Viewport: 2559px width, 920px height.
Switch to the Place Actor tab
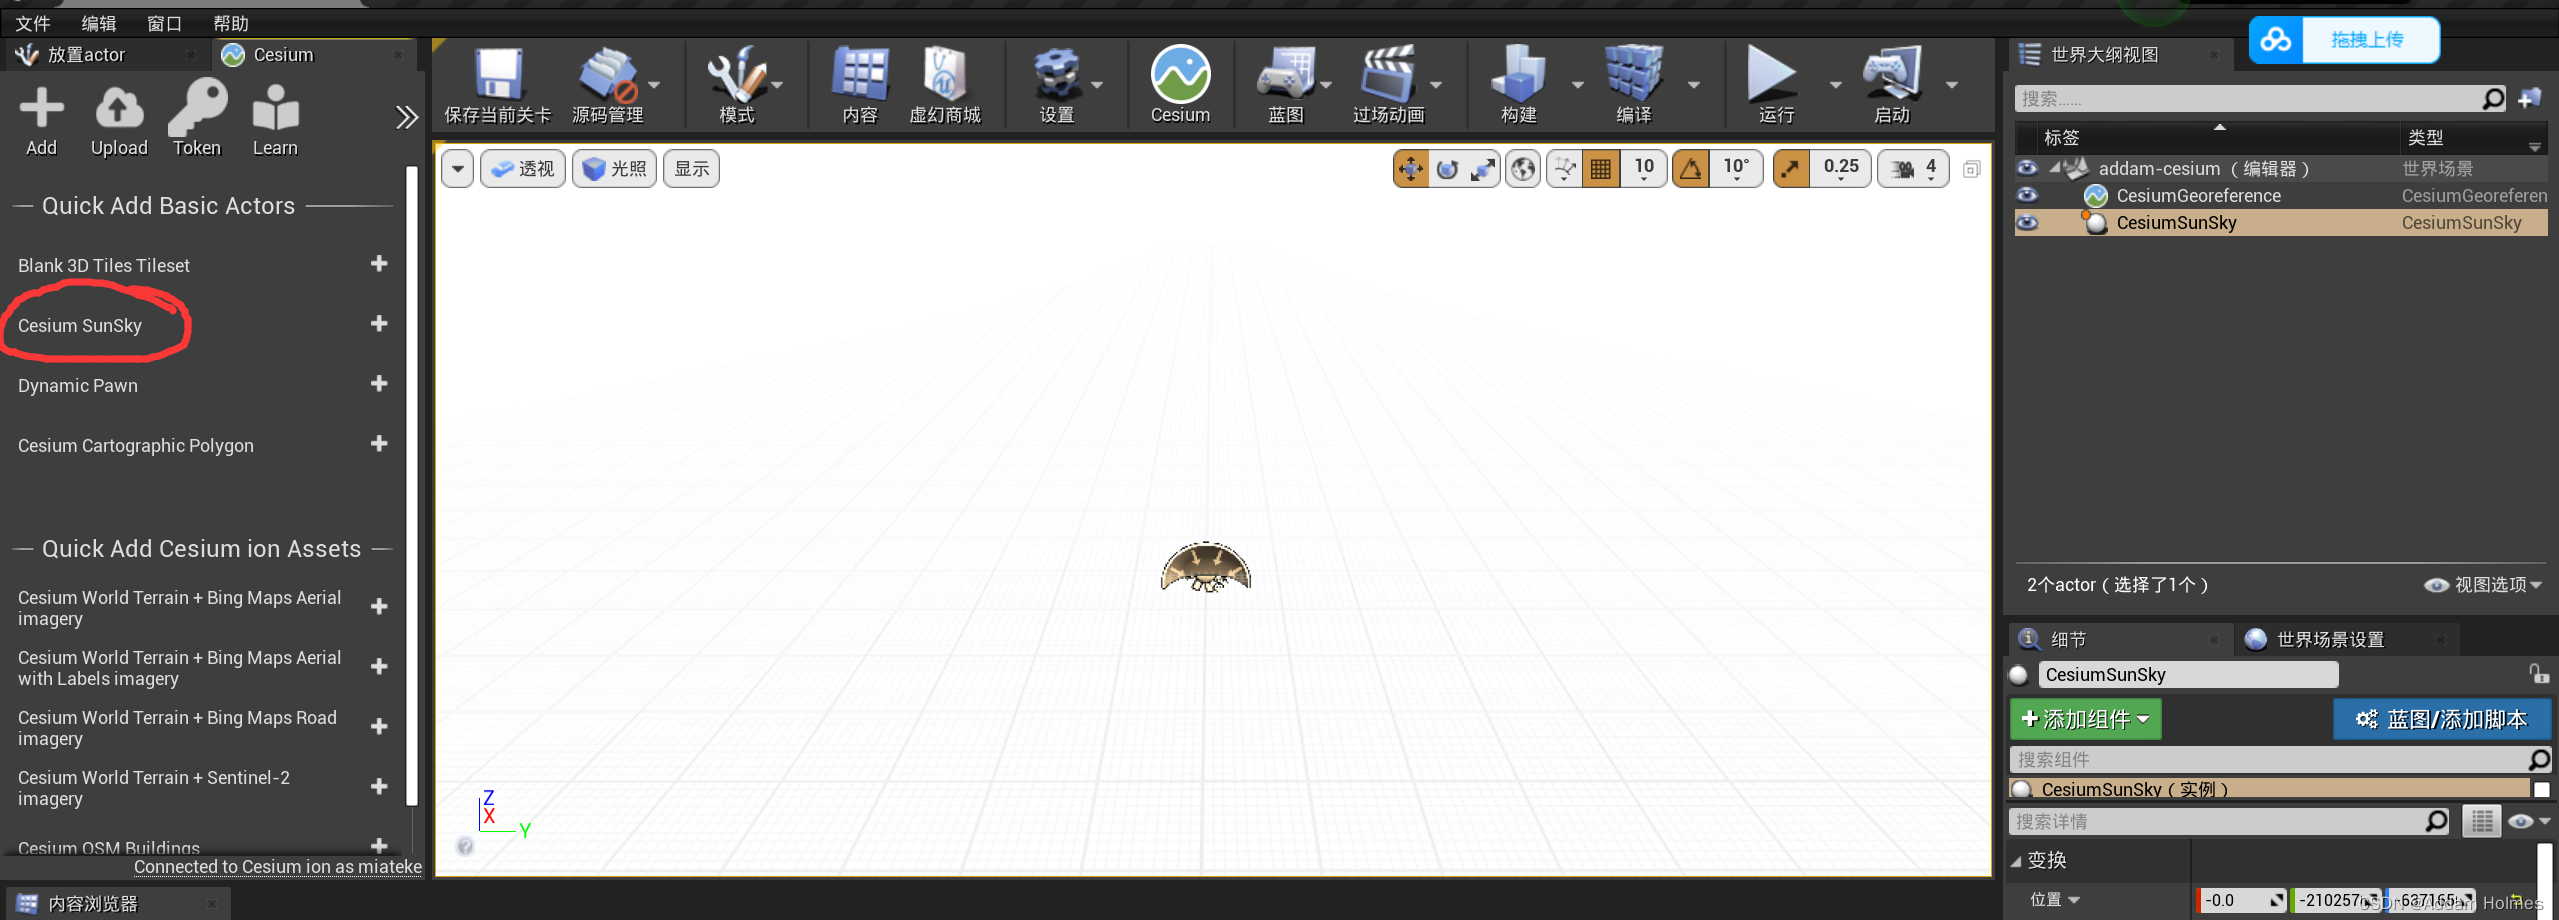tap(105, 55)
